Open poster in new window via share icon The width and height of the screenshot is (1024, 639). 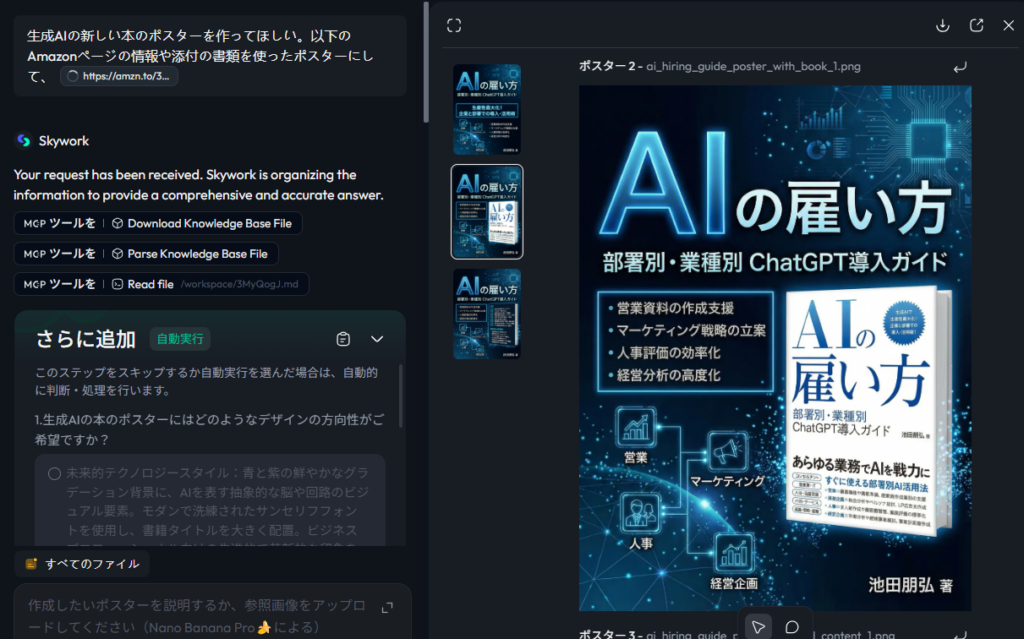pos(976,26)
